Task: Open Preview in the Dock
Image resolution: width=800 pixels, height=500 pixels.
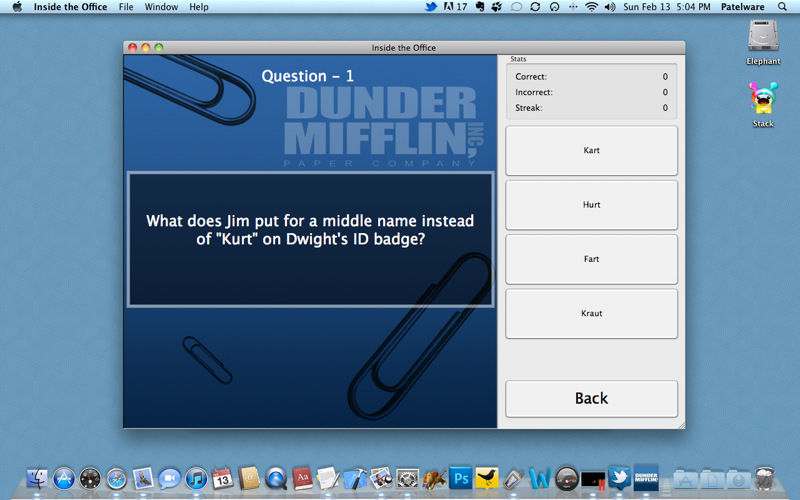Action: point(381,479)
